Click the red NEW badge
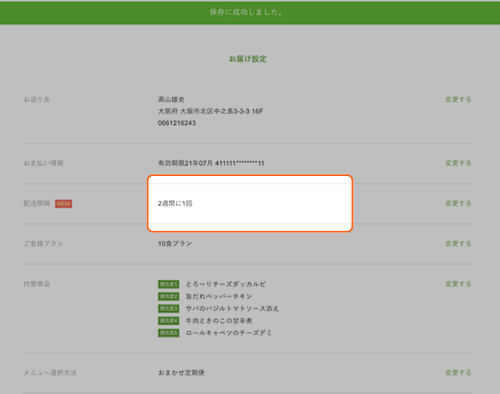500x394 pixels. (63, 204)
